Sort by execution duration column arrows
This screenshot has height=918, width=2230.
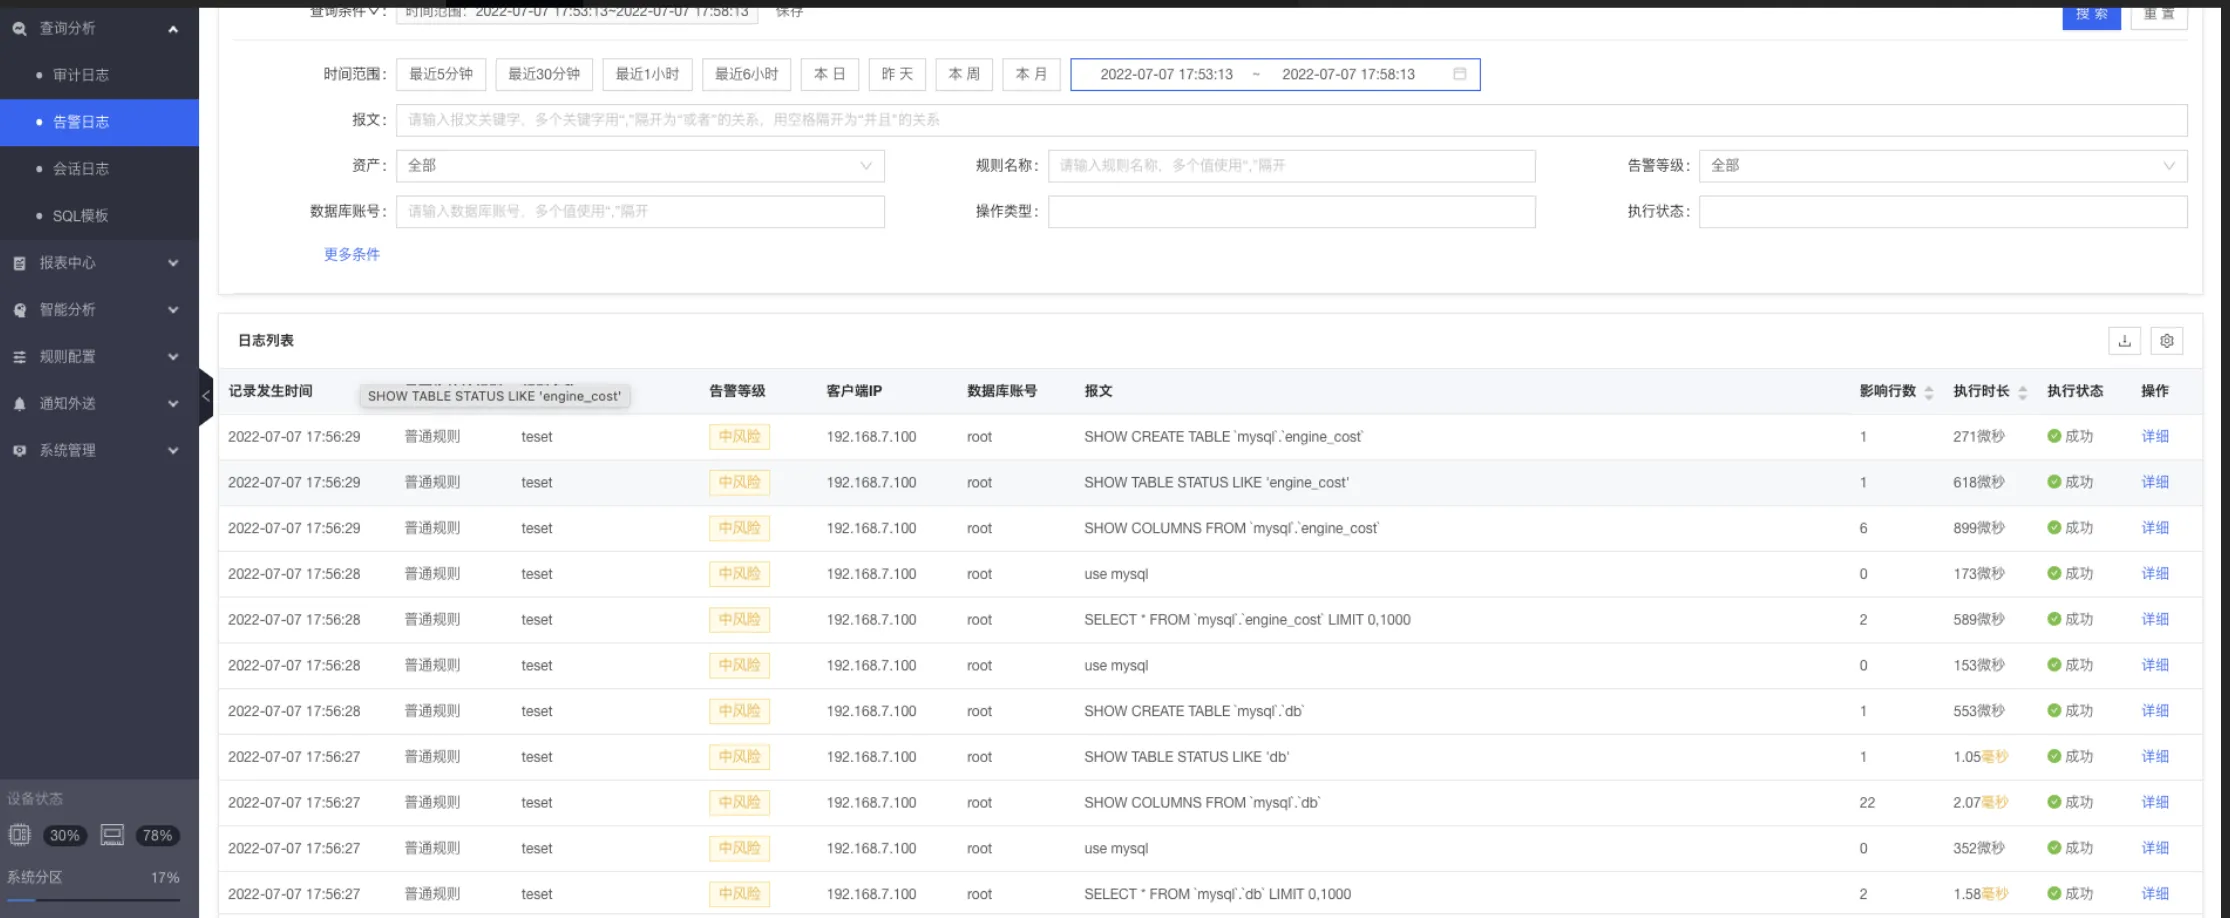click(2022, 392)
